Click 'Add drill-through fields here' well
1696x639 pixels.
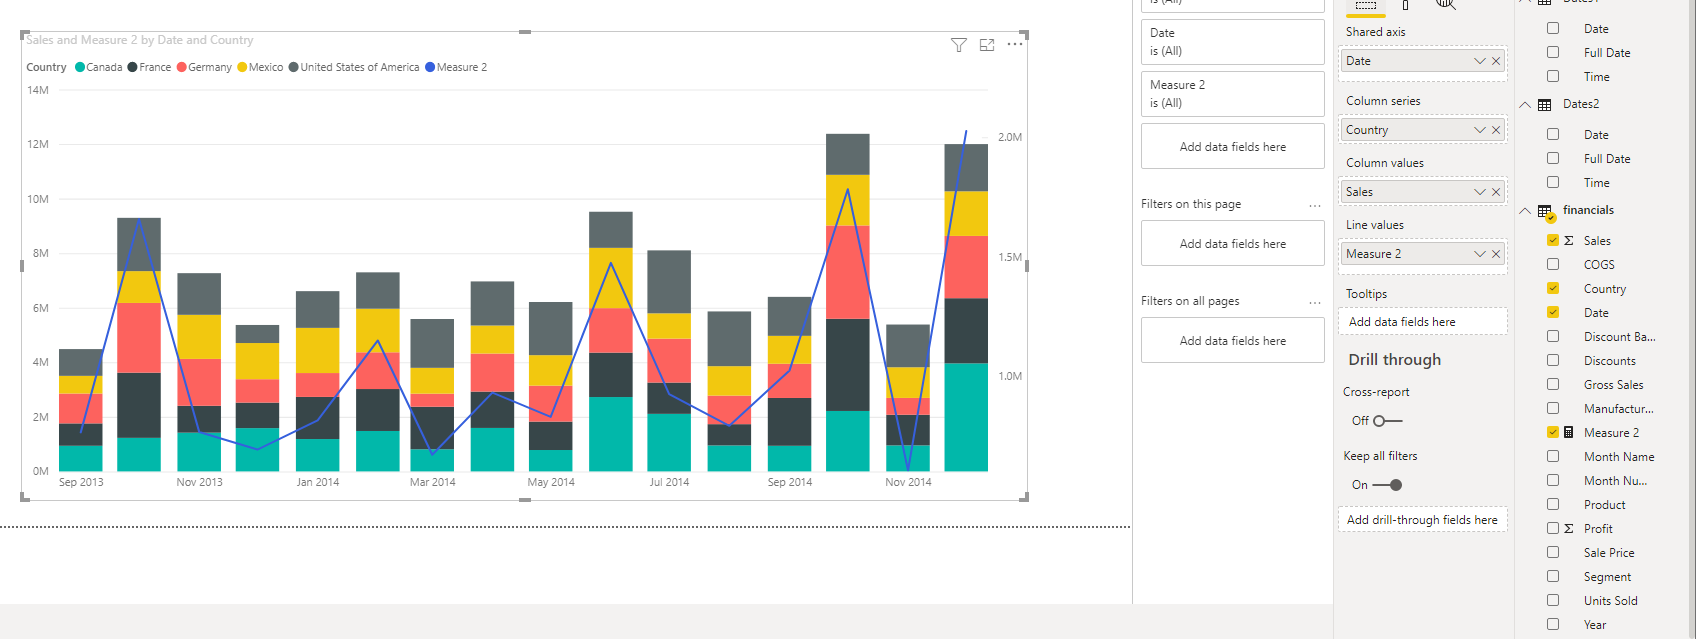(1423, 520)
